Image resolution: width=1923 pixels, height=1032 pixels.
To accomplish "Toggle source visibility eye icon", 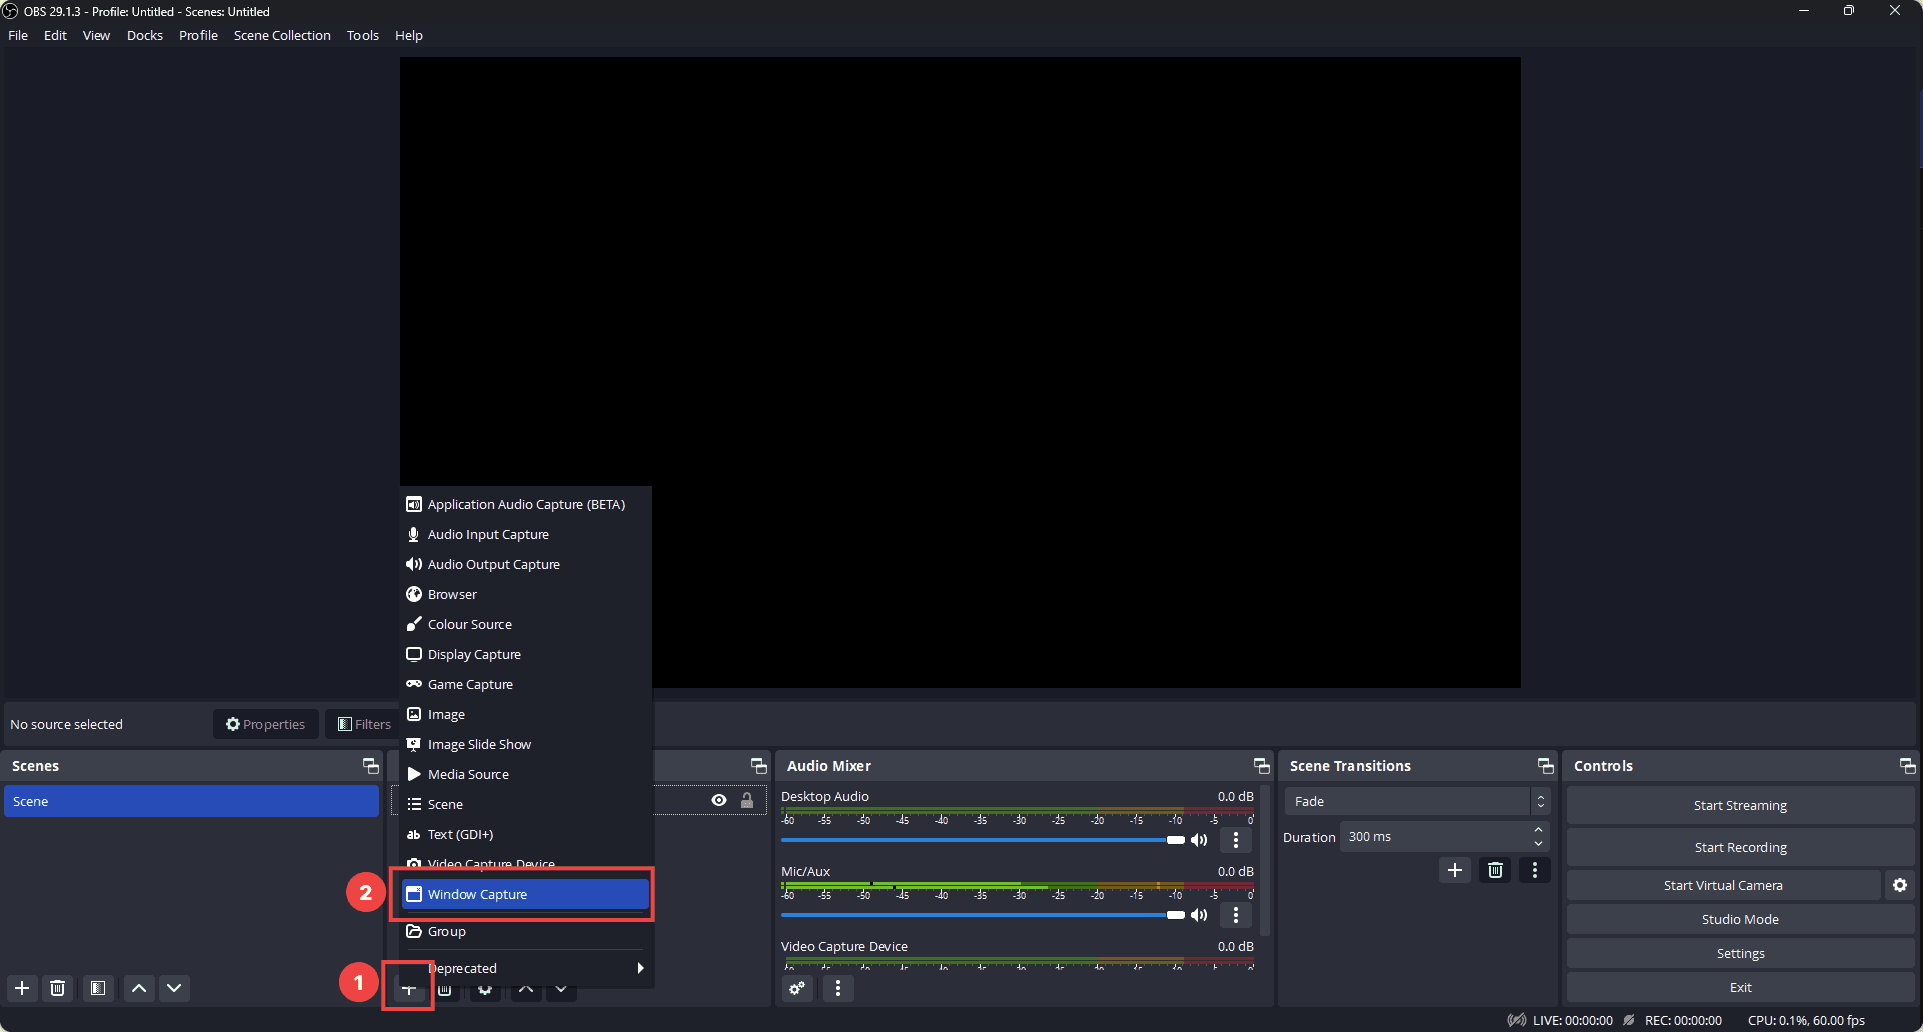I will 719,800.
